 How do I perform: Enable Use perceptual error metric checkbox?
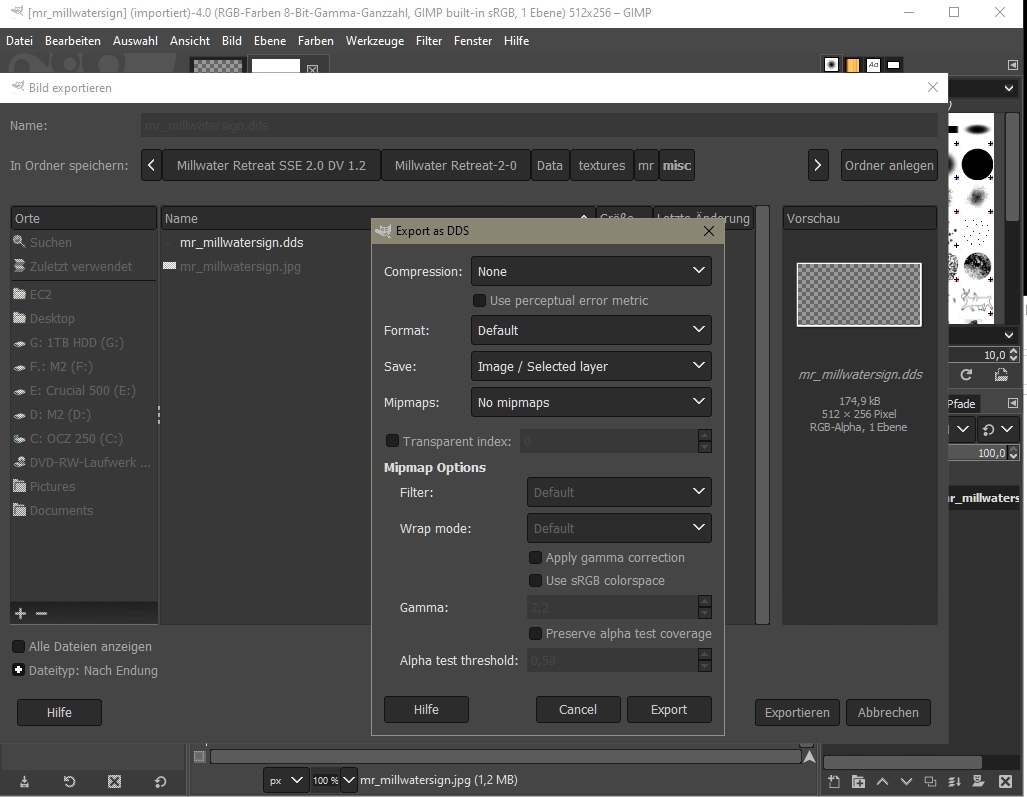479,301
